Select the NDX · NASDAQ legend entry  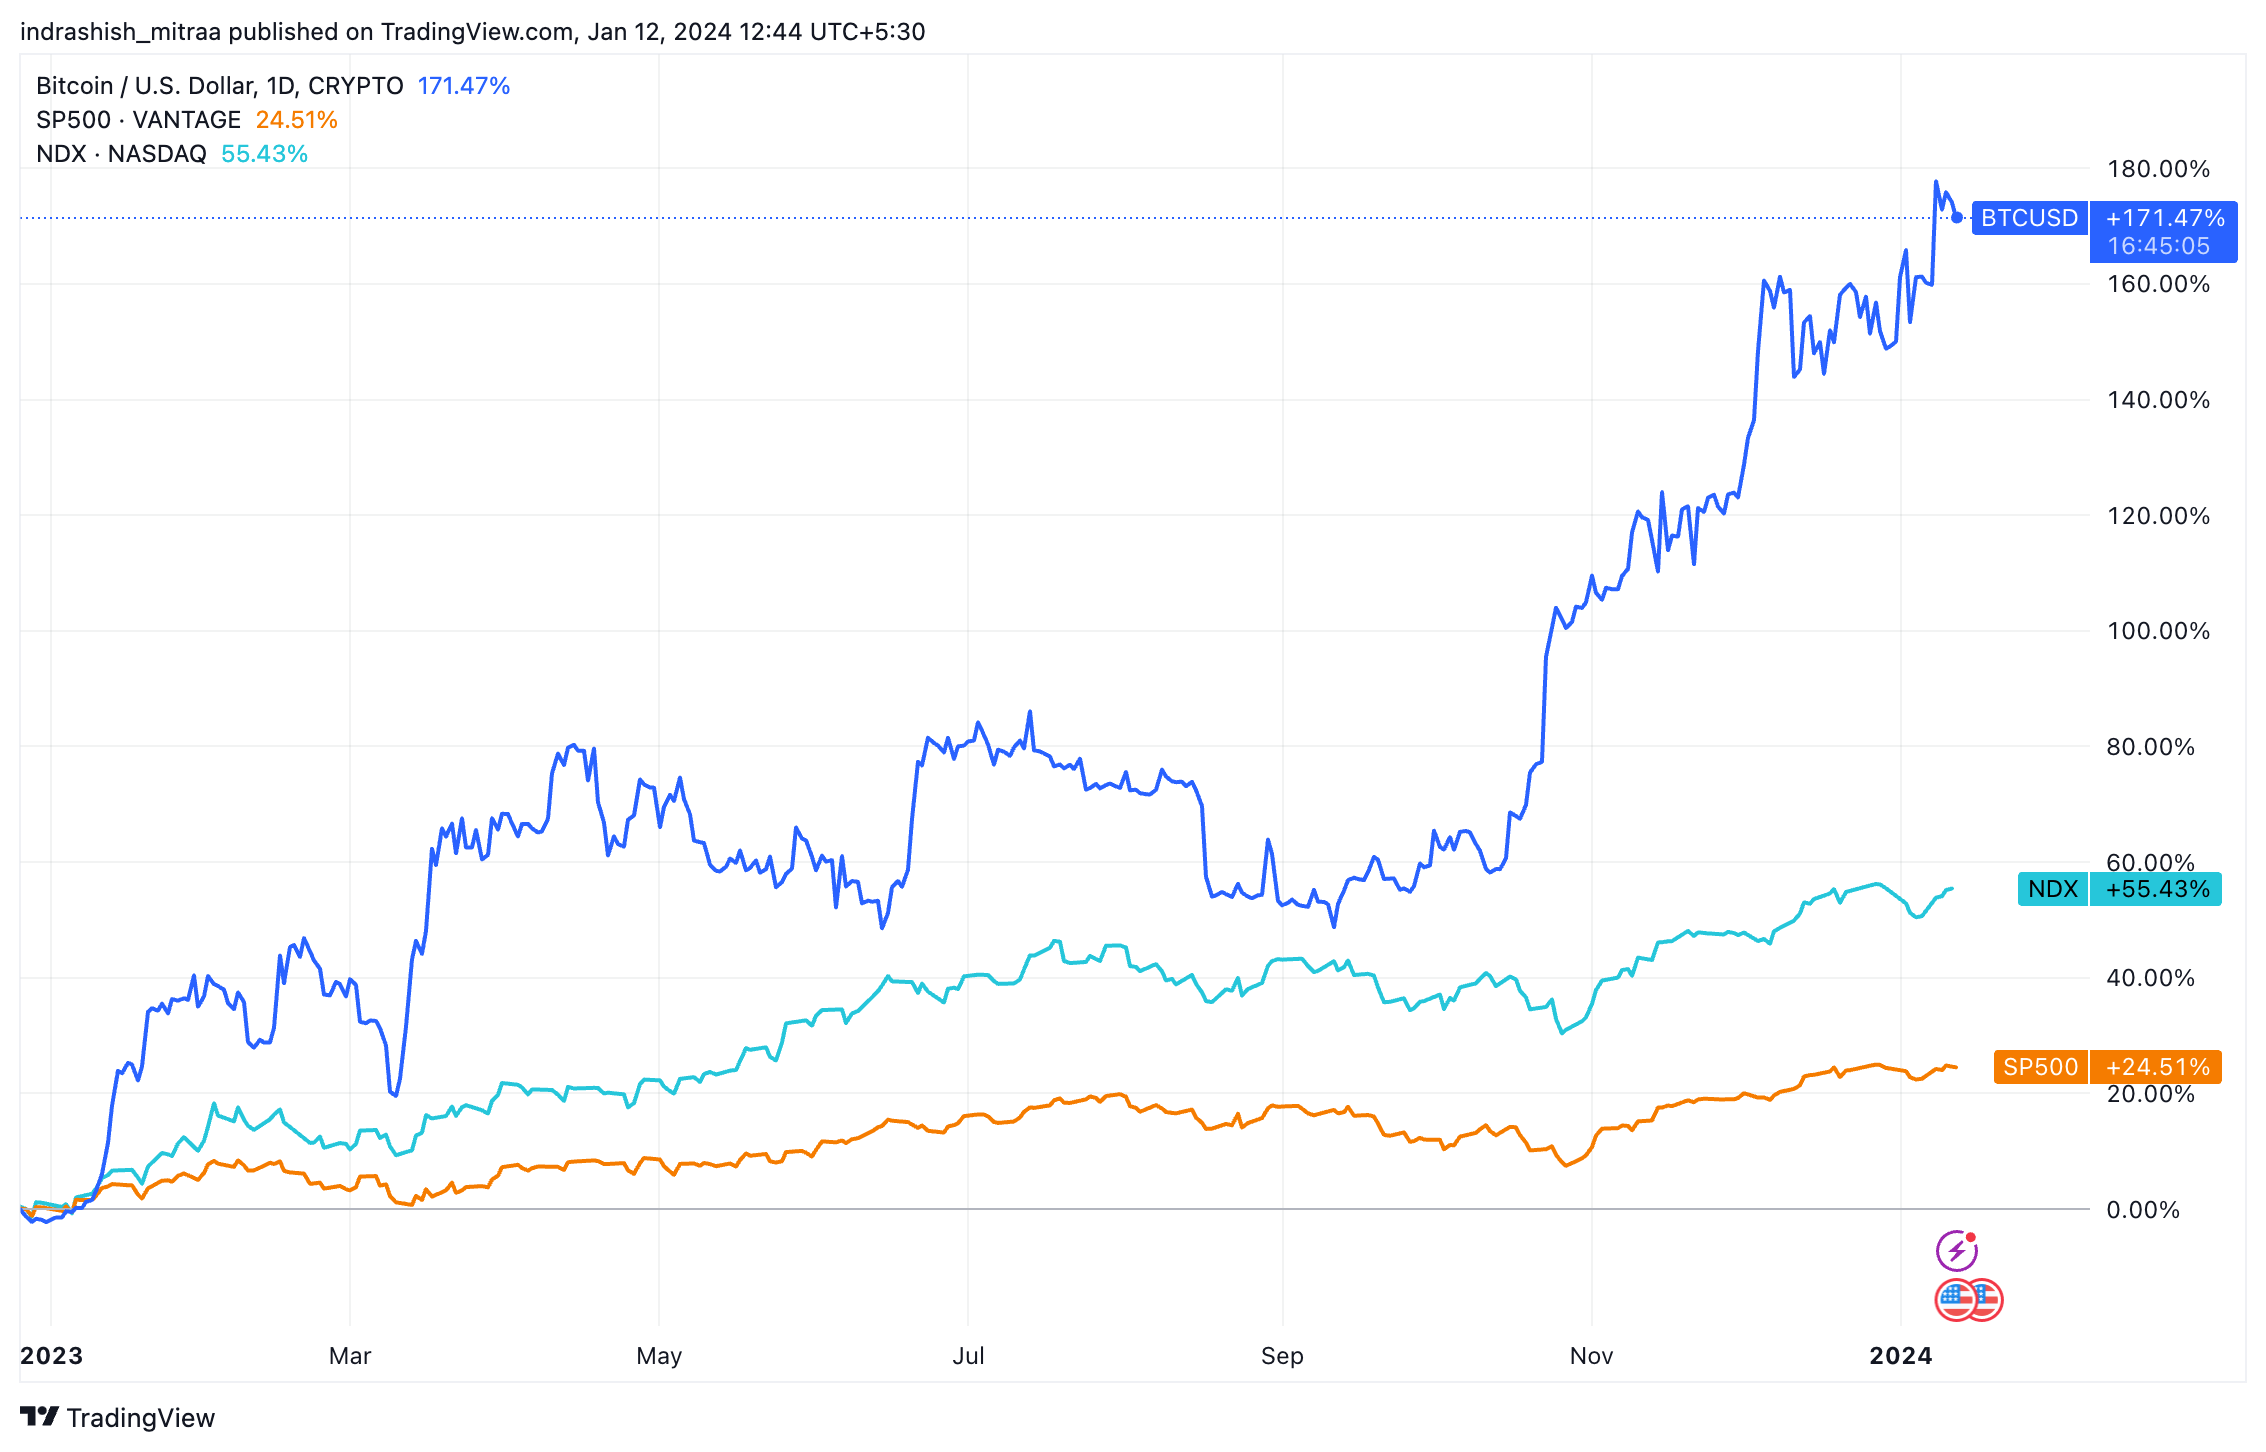point(121,154)
